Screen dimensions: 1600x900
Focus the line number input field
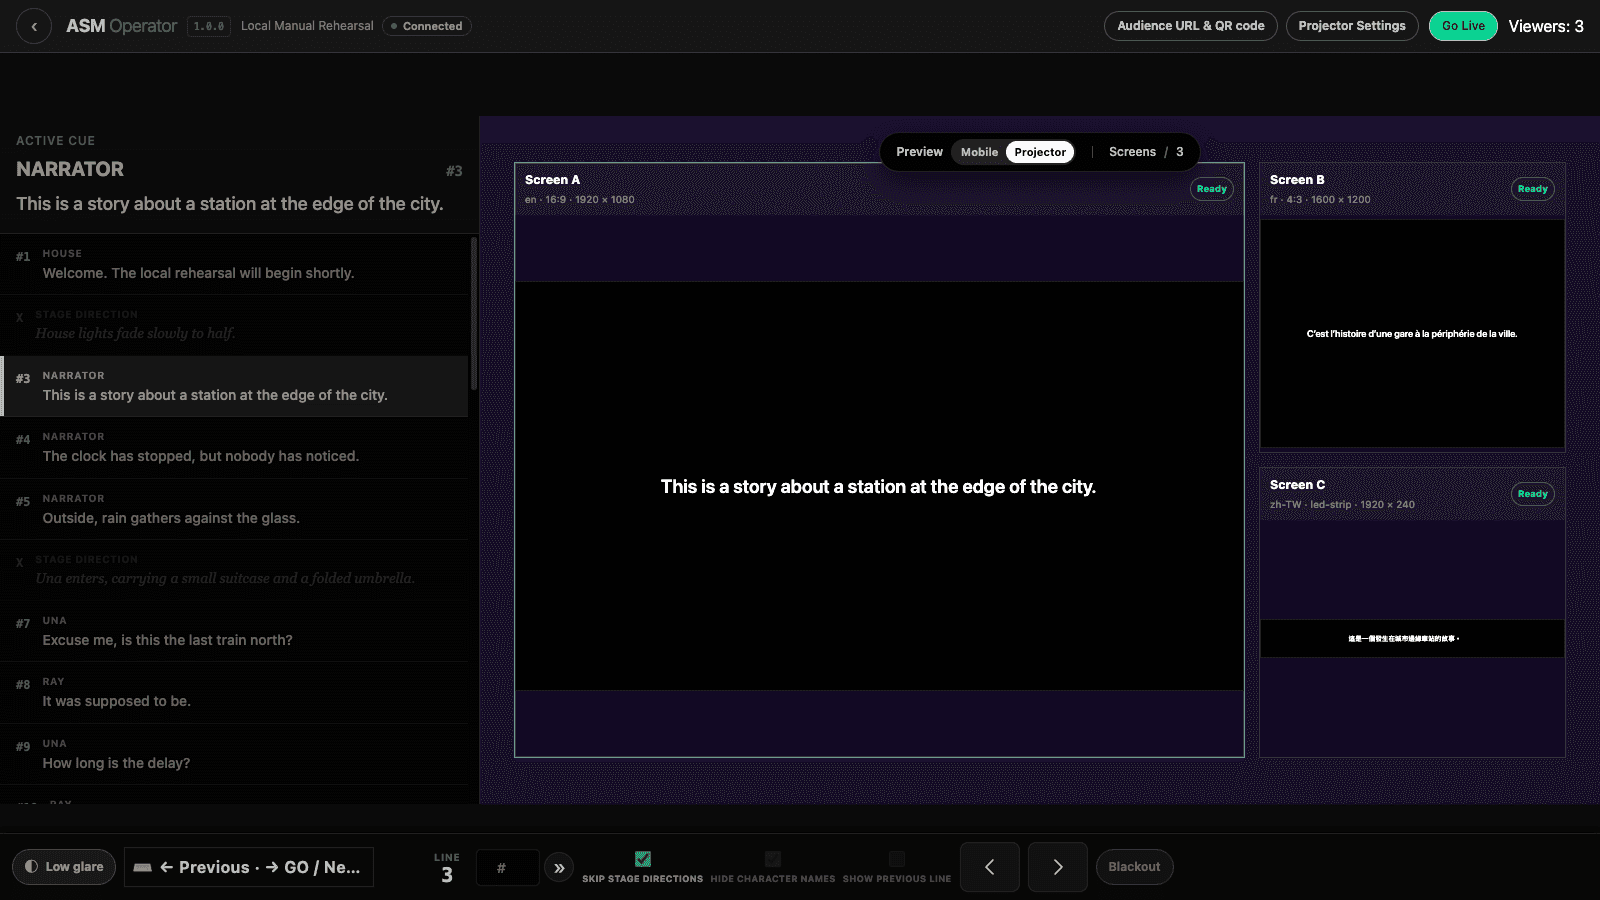click(x=507, y=868)
